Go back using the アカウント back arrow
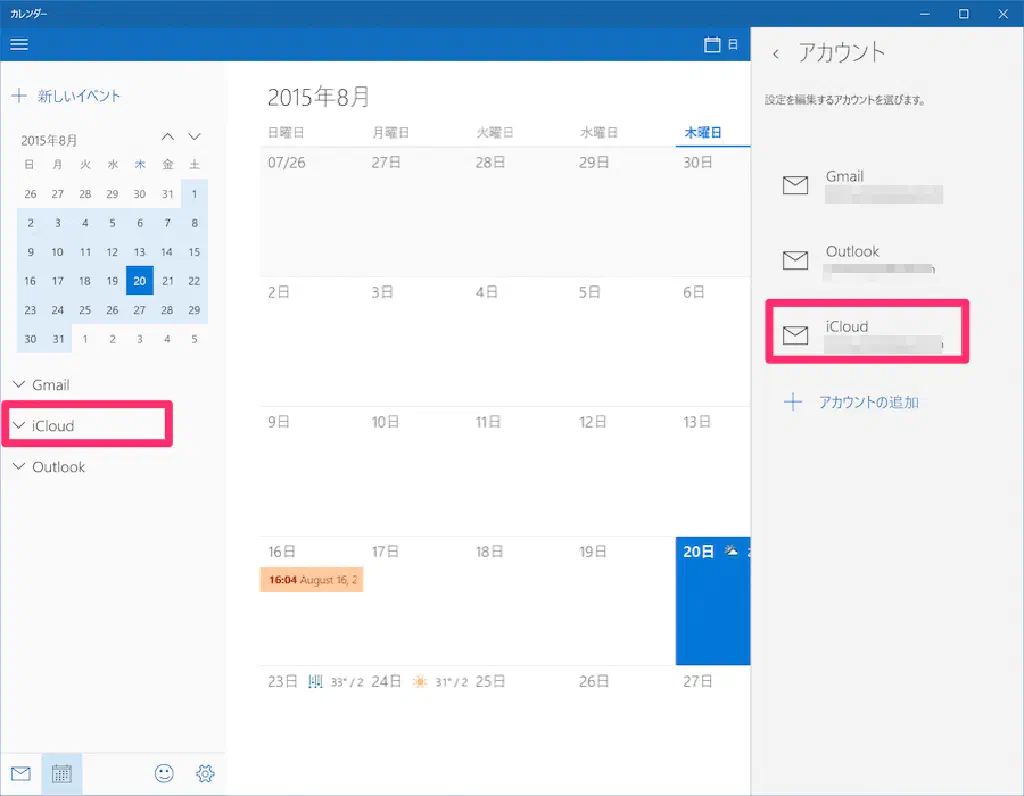 [x=776, y=54]
